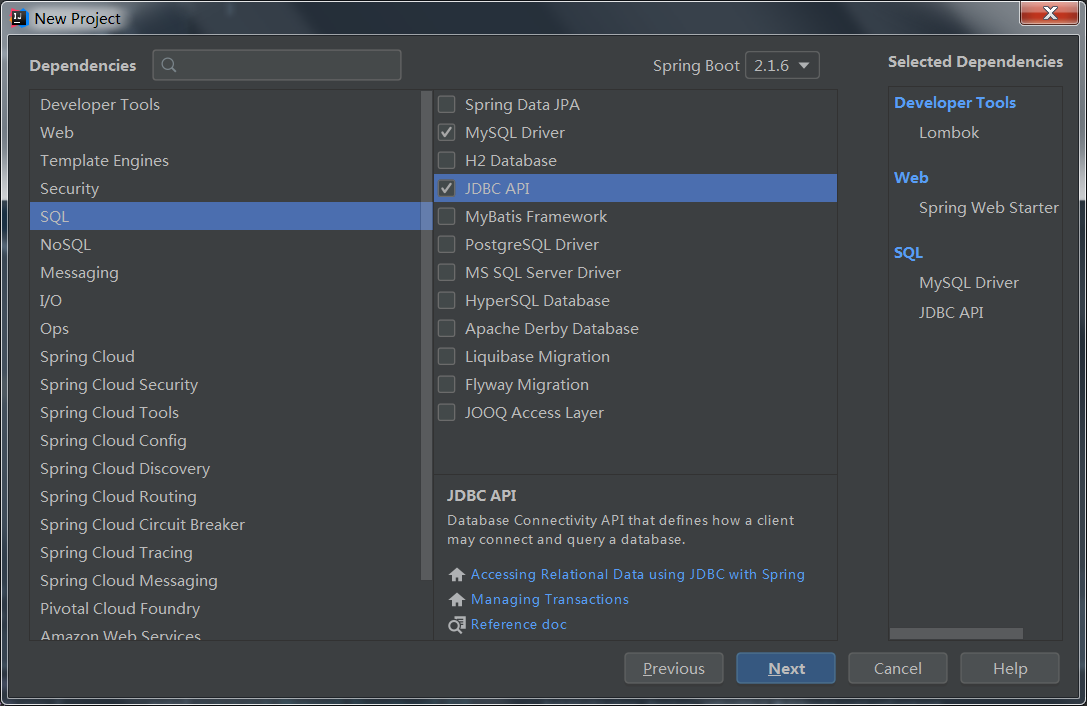Choose Spring Cloud Circuit Breaker category
The image size is (1087, 706).
(x=225, y=524)
